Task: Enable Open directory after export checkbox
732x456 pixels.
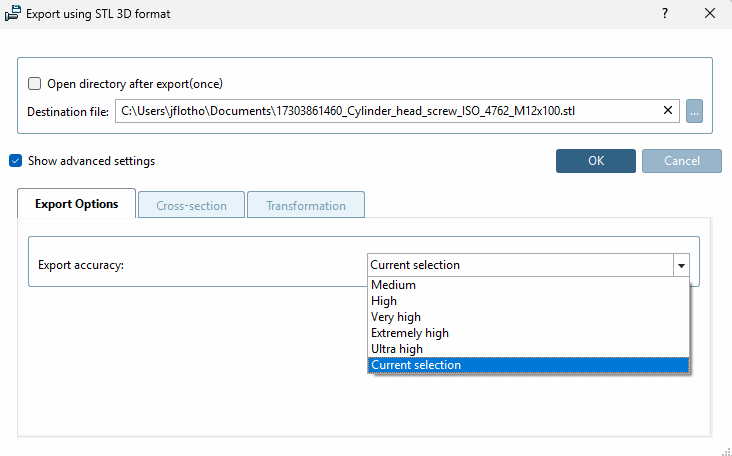Action: [x=35, y=84]
